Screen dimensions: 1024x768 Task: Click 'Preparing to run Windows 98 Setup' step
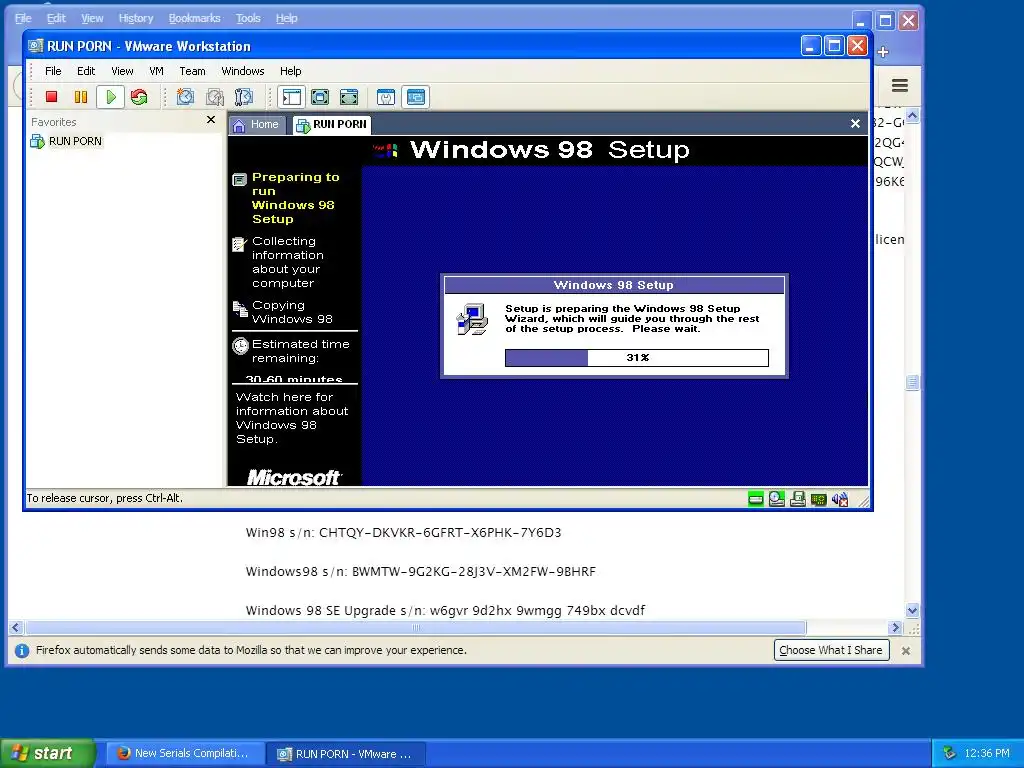pyautogui.click(x=295, y=198)
